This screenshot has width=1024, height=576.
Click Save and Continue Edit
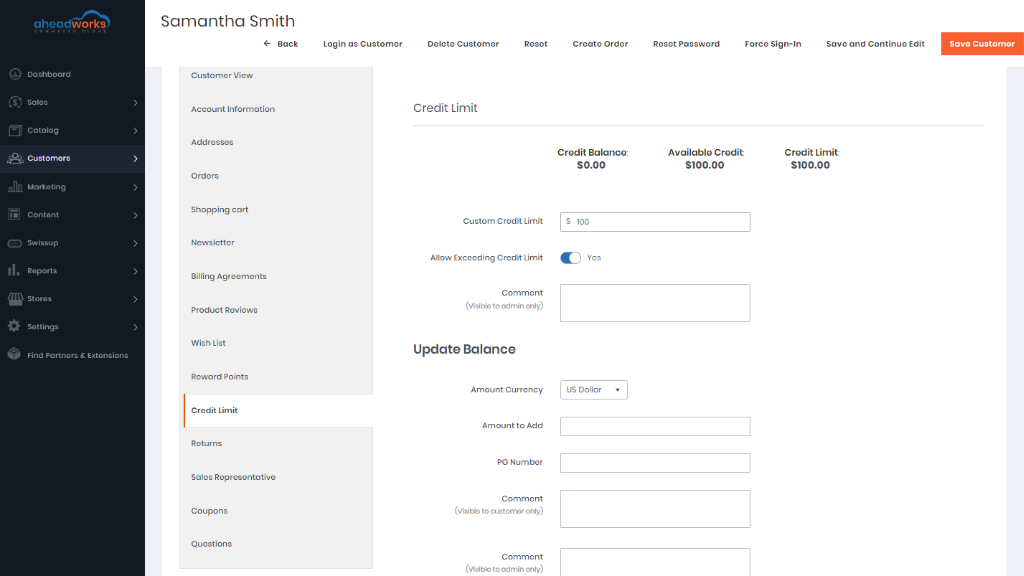875,44
